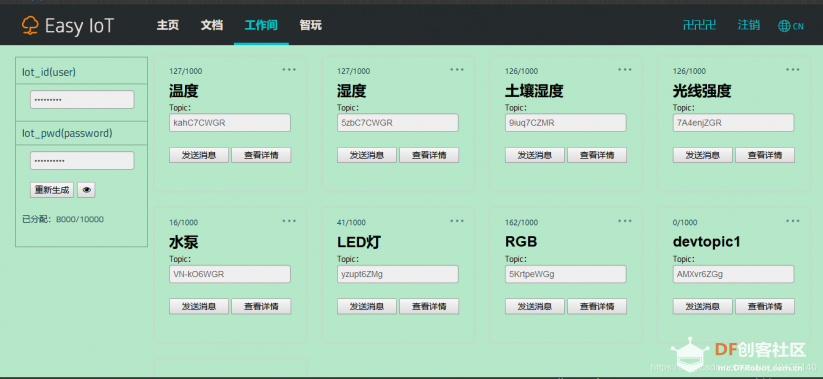Viewport: 823px width, 379px height.
Task: Click 查看详情 on the 水泵 card
Action: 261,307
